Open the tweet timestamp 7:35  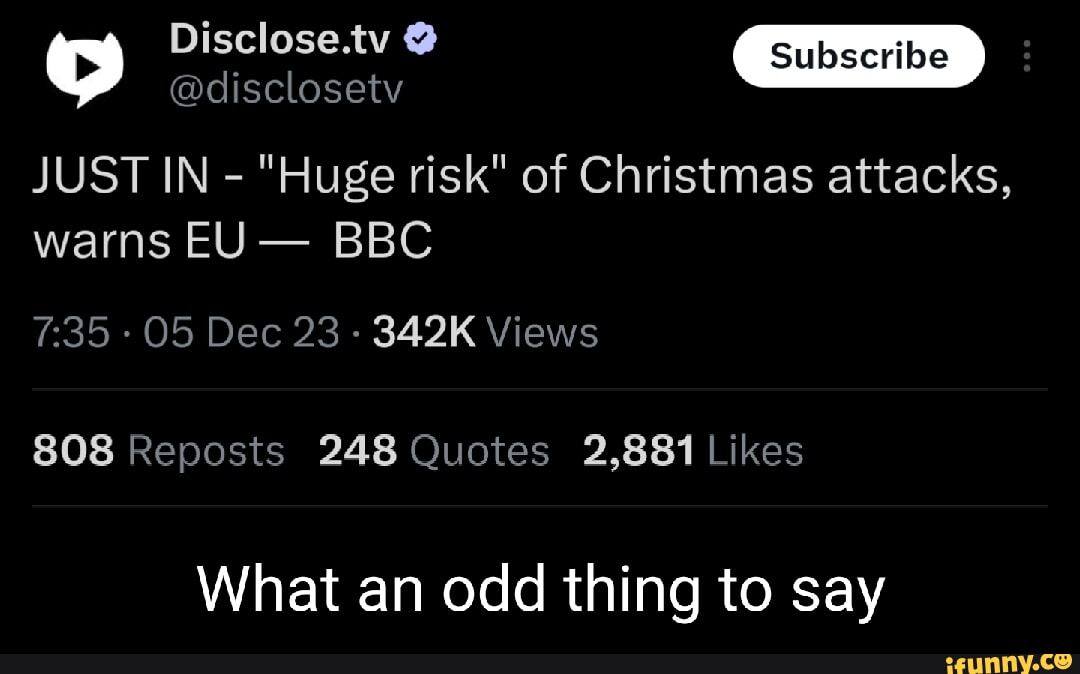point(70,331)
